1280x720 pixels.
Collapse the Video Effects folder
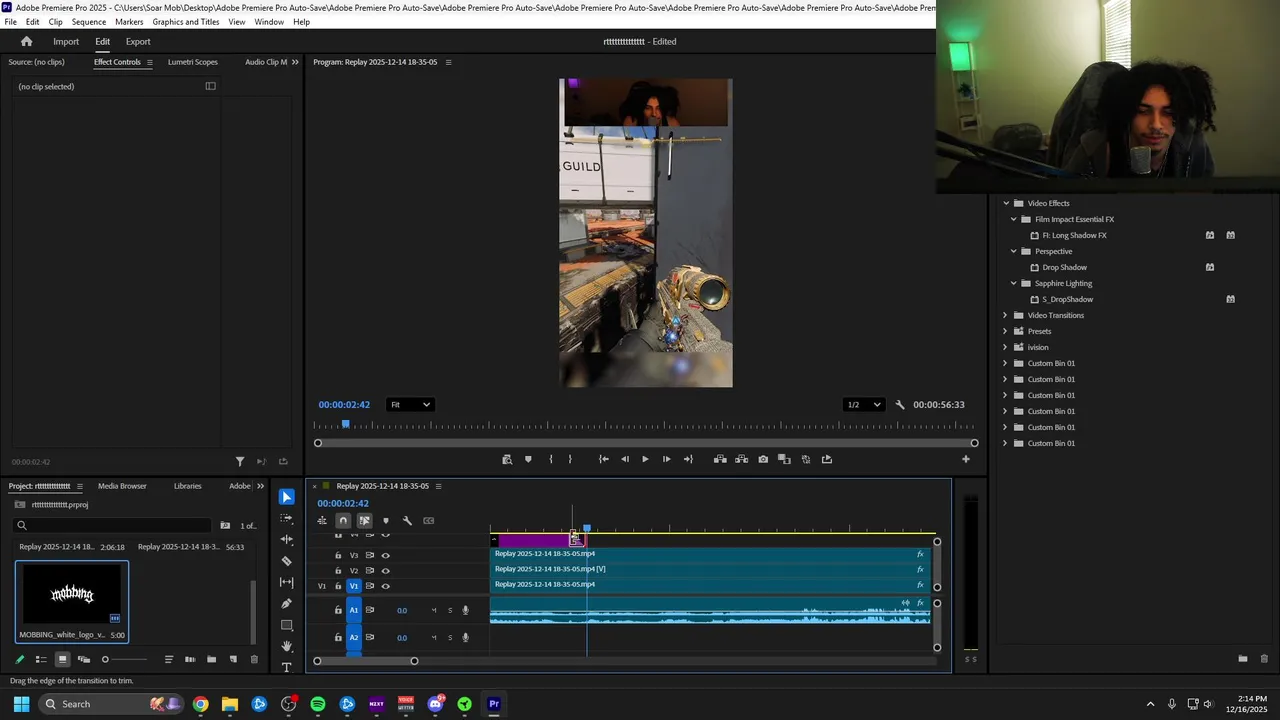1006,203
